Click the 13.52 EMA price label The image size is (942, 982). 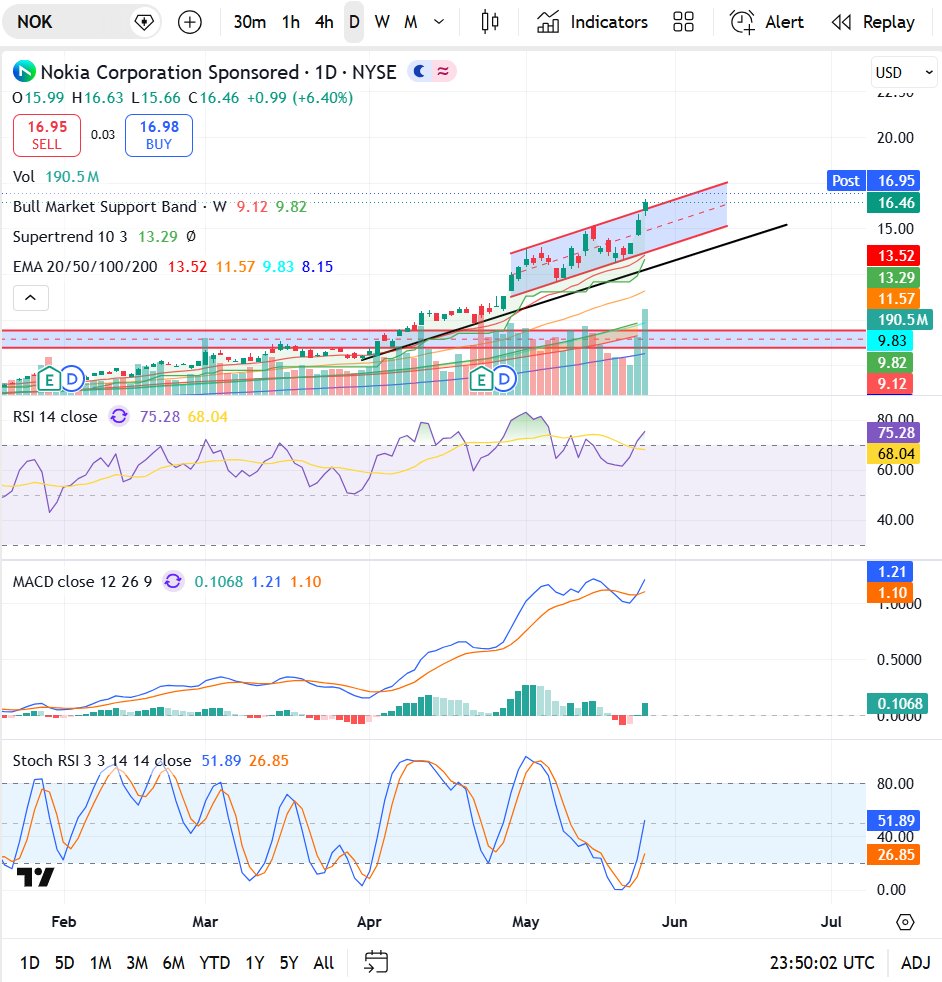(x=893, y=256)
